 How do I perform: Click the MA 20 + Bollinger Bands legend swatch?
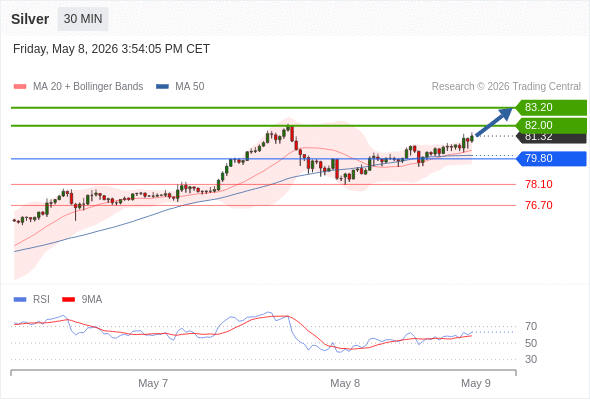pyautogui.click(x=20, y=87)
